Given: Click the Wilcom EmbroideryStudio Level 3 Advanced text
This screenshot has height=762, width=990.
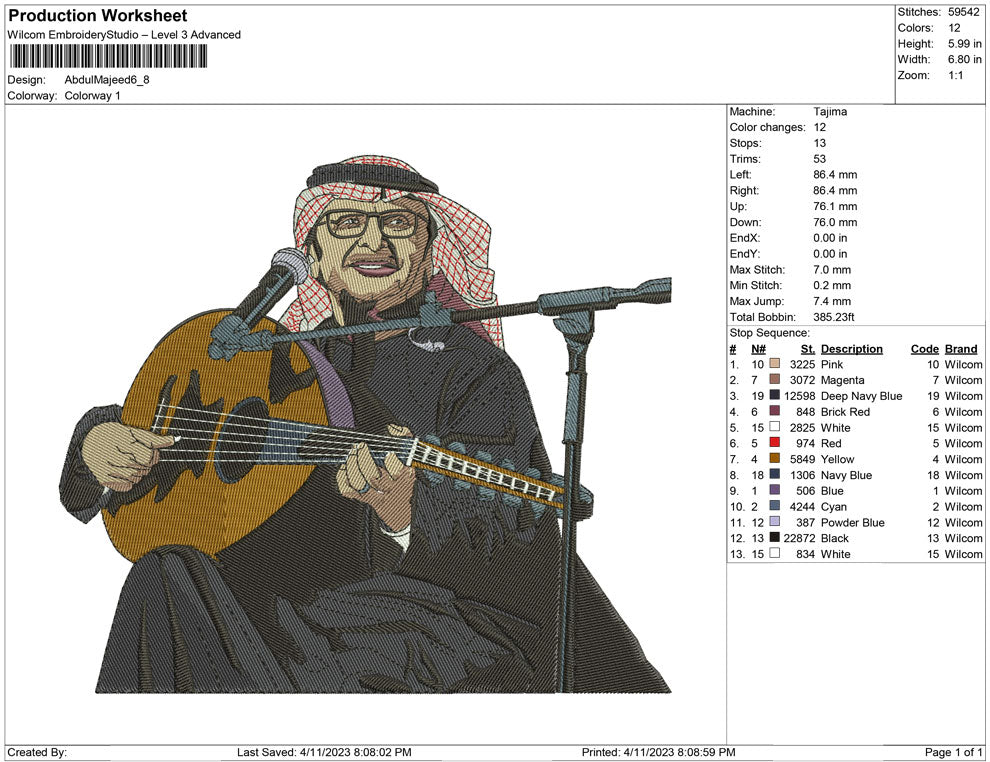Looking at the screenshot, I should (124, 35).
